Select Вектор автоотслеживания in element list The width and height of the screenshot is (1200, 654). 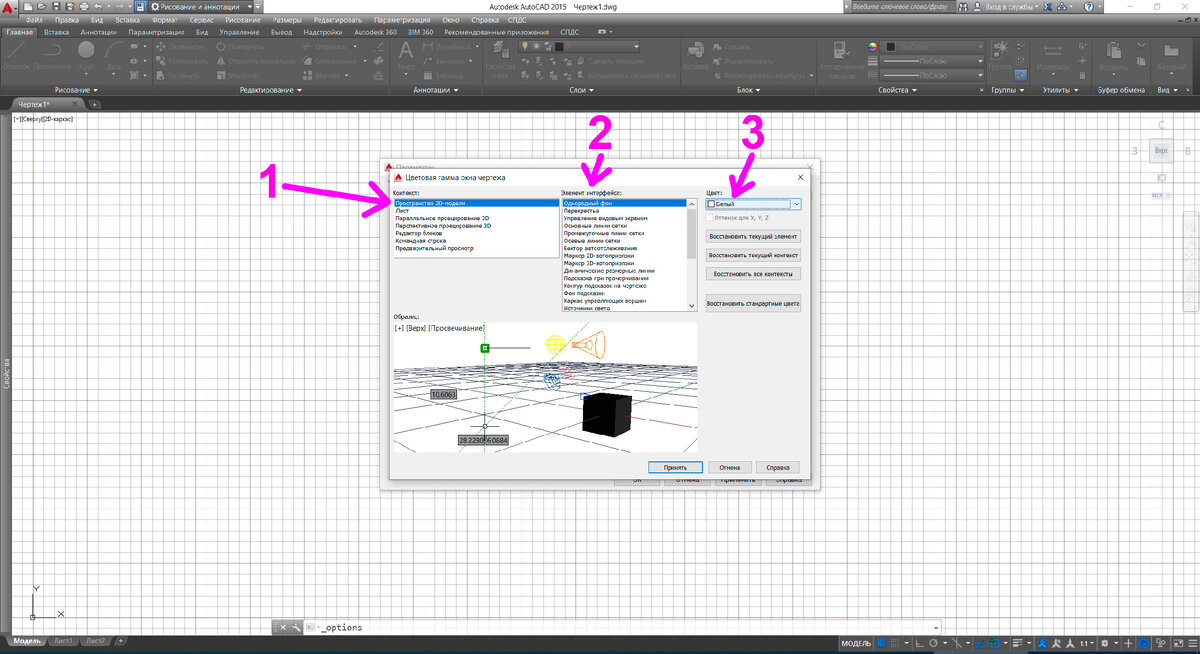tap(598, 247)
